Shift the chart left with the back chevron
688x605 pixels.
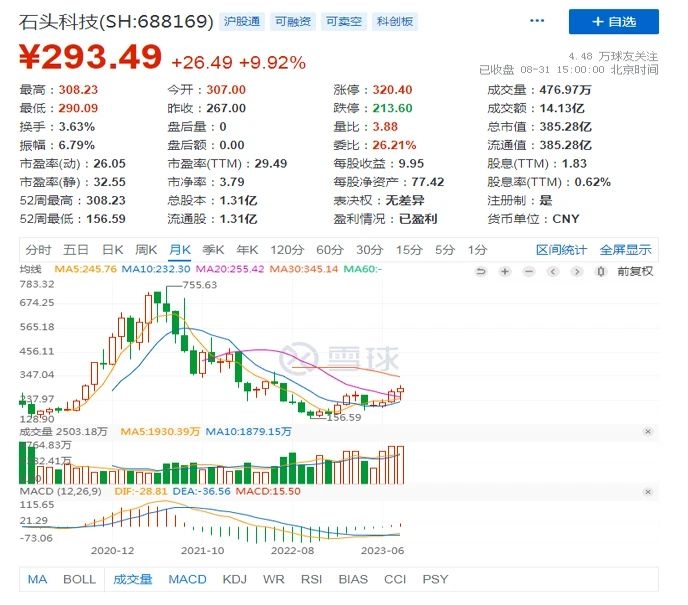click(x=553, y=272)
